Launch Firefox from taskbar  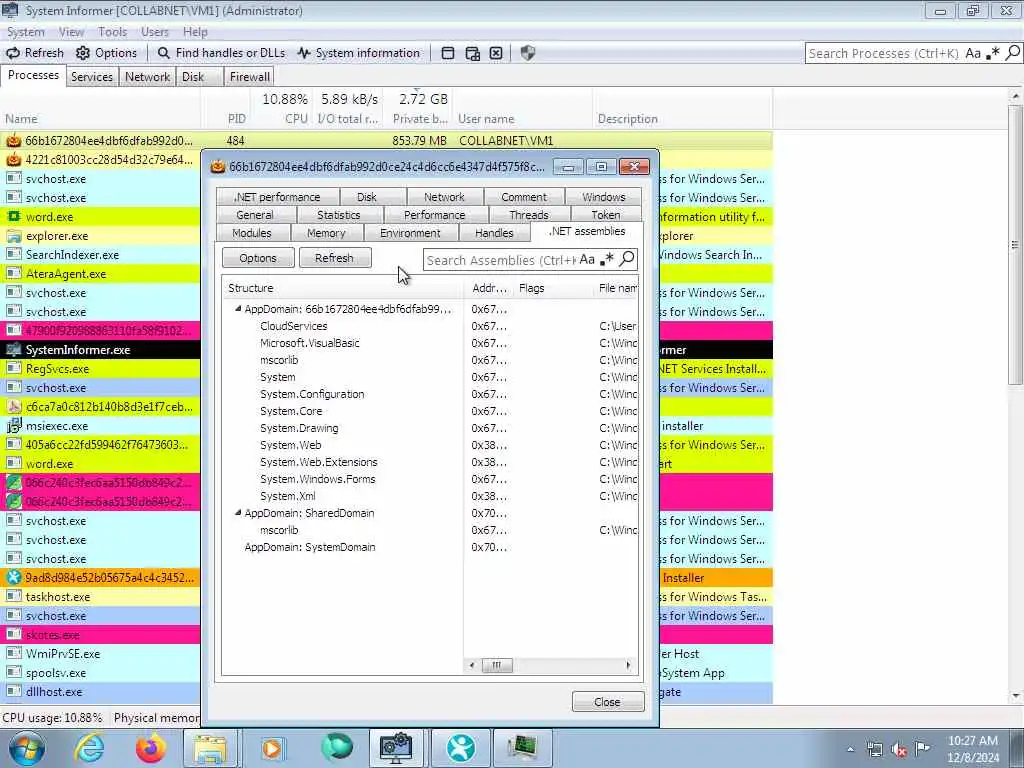coord(150,748)
